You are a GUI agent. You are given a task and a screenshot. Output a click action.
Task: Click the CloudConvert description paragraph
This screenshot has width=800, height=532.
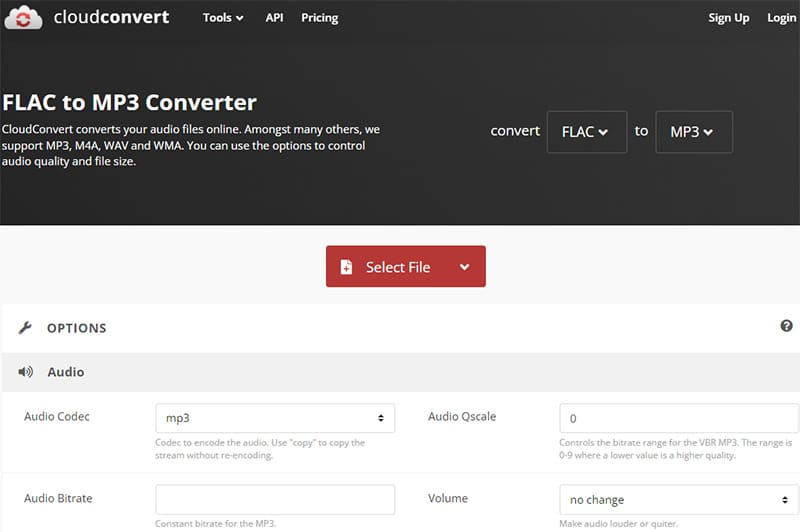[x=190, y=145]
